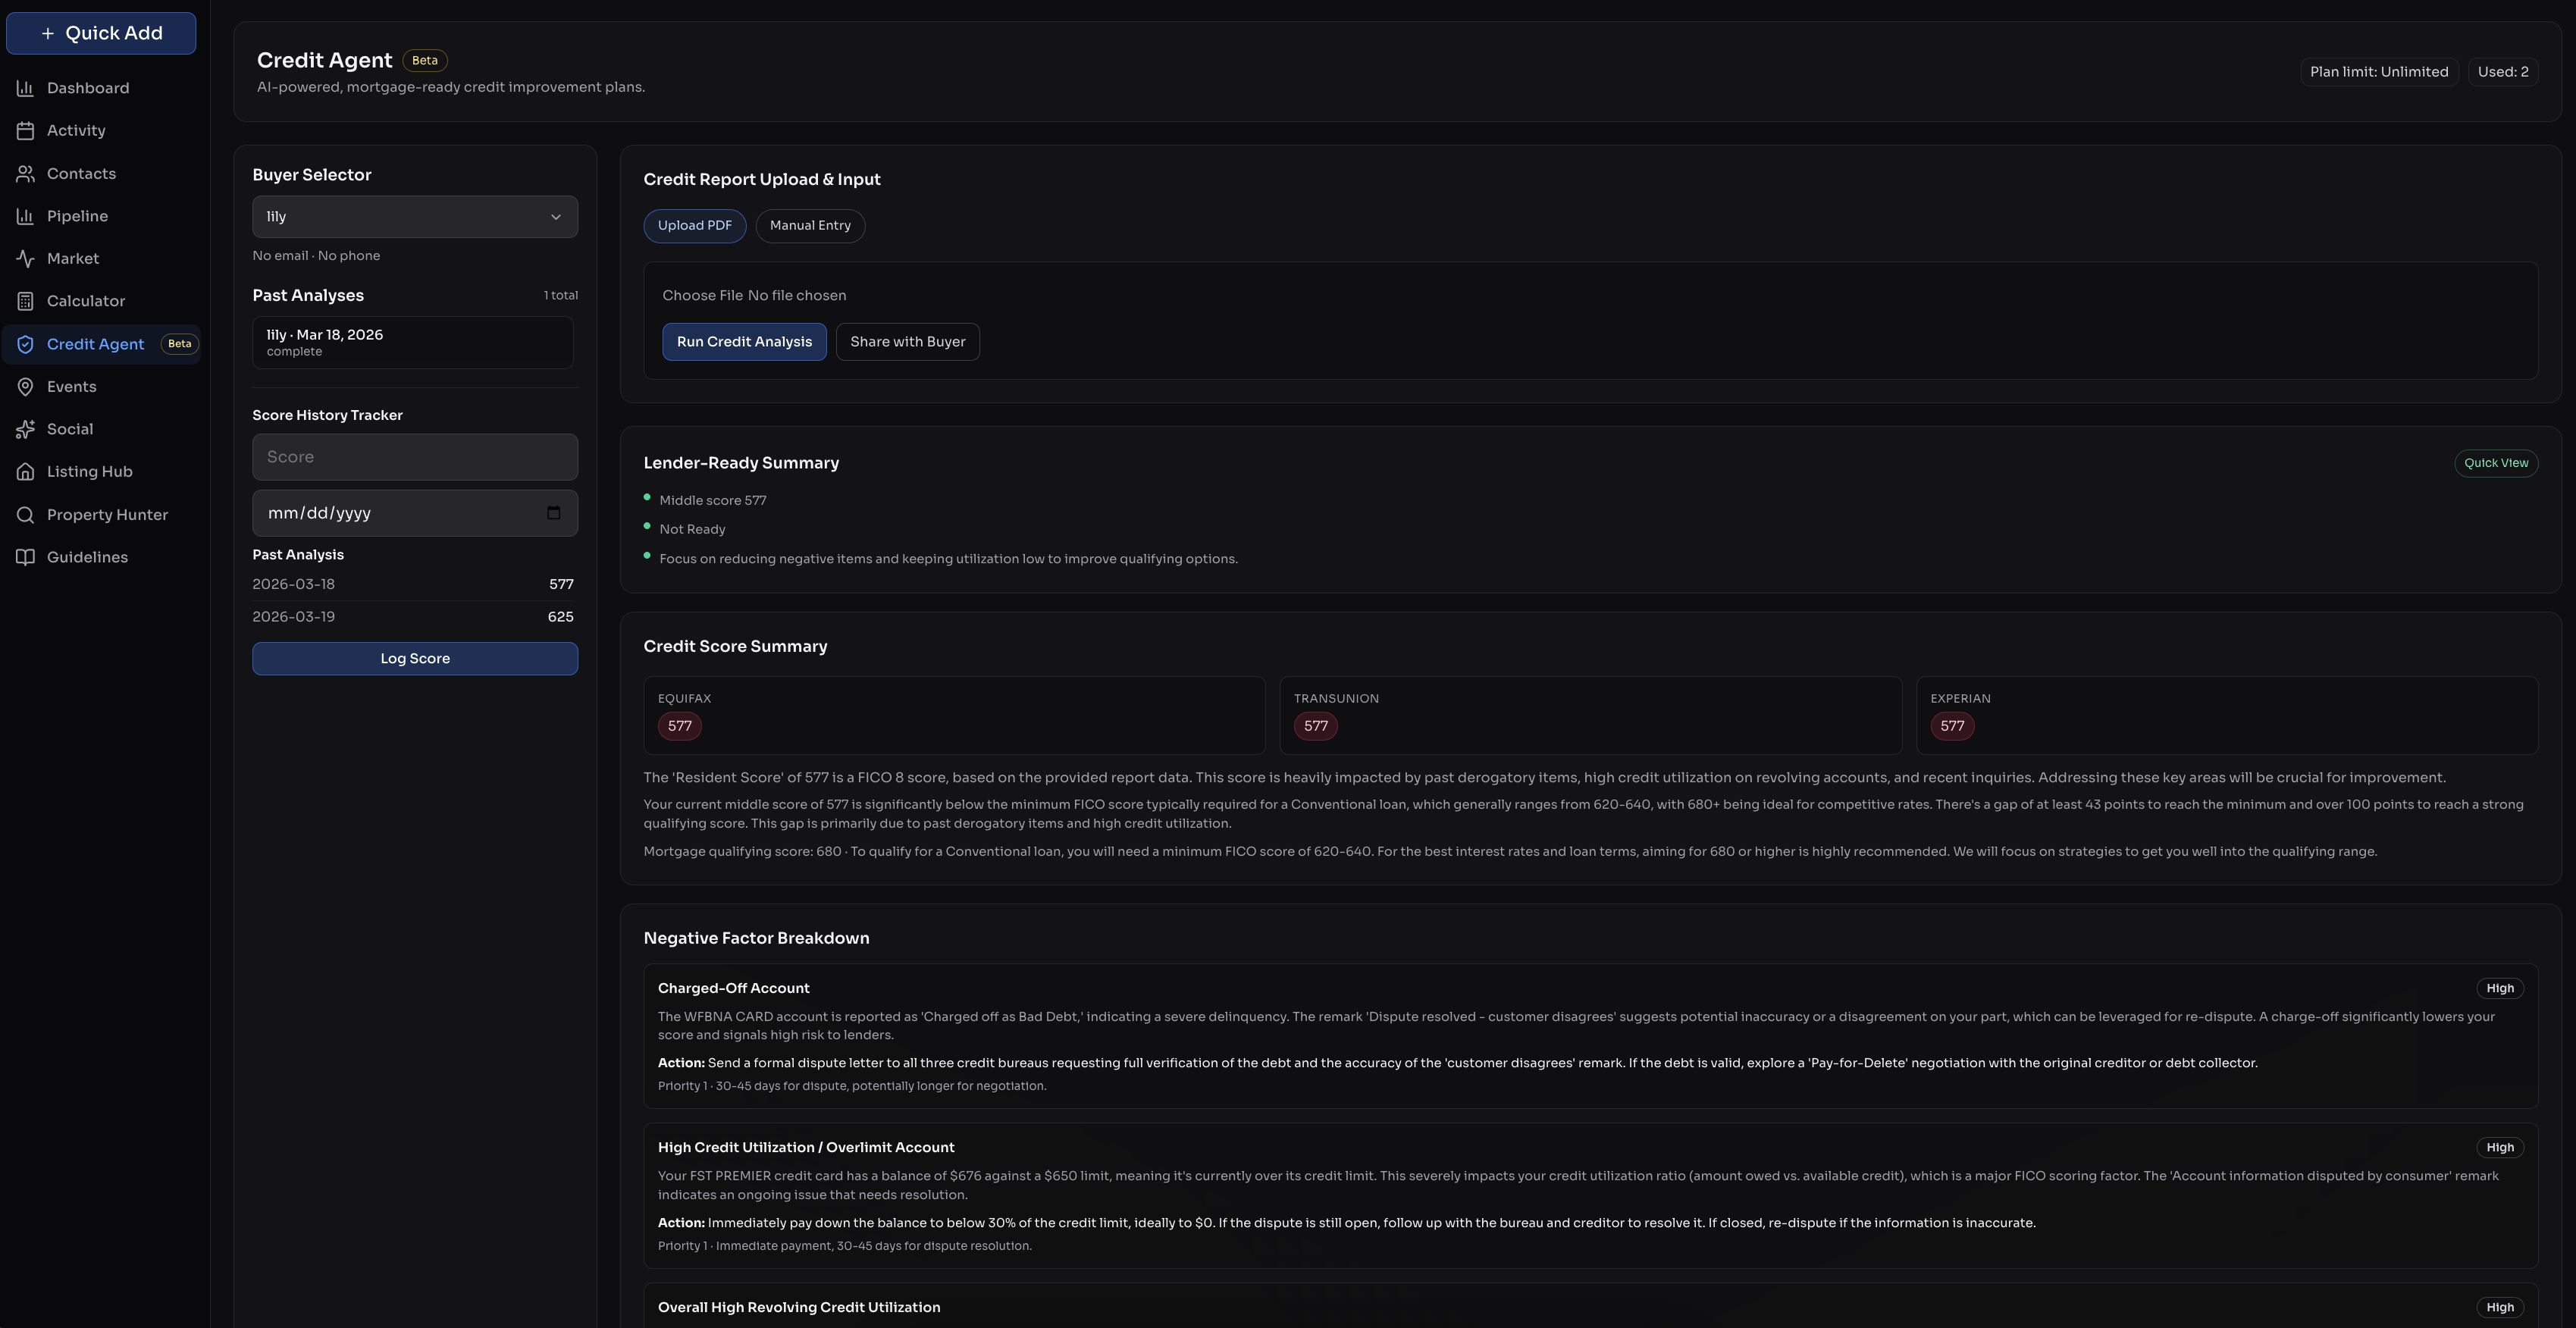Screen dimensions: 2576x1328
Task: View the Guidelines section
Action: point(87,557)
